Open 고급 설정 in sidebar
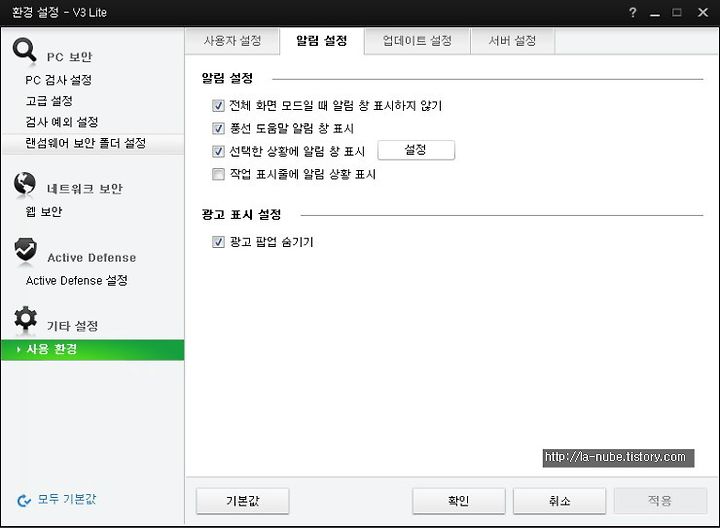Viewport: 720px width, 528px height. (49, 101)
